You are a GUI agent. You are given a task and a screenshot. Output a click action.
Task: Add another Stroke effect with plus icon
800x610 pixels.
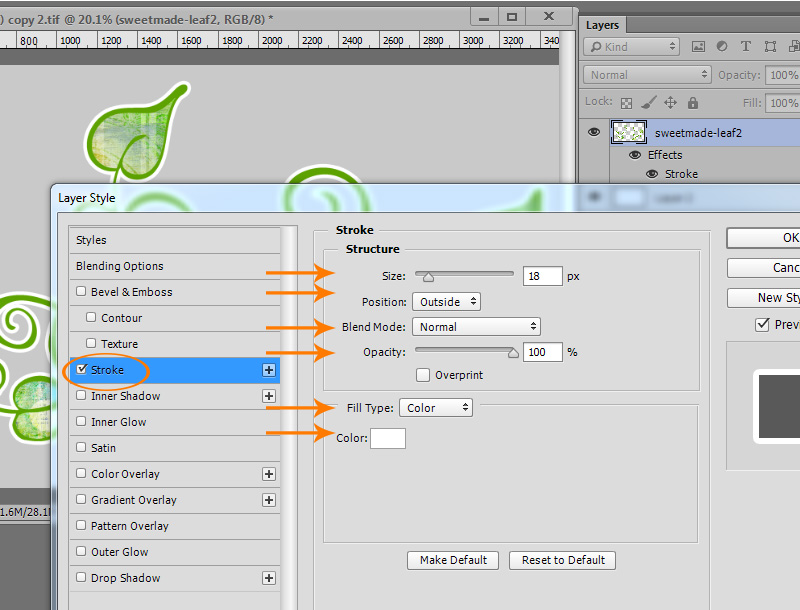[x=269, y=370]
